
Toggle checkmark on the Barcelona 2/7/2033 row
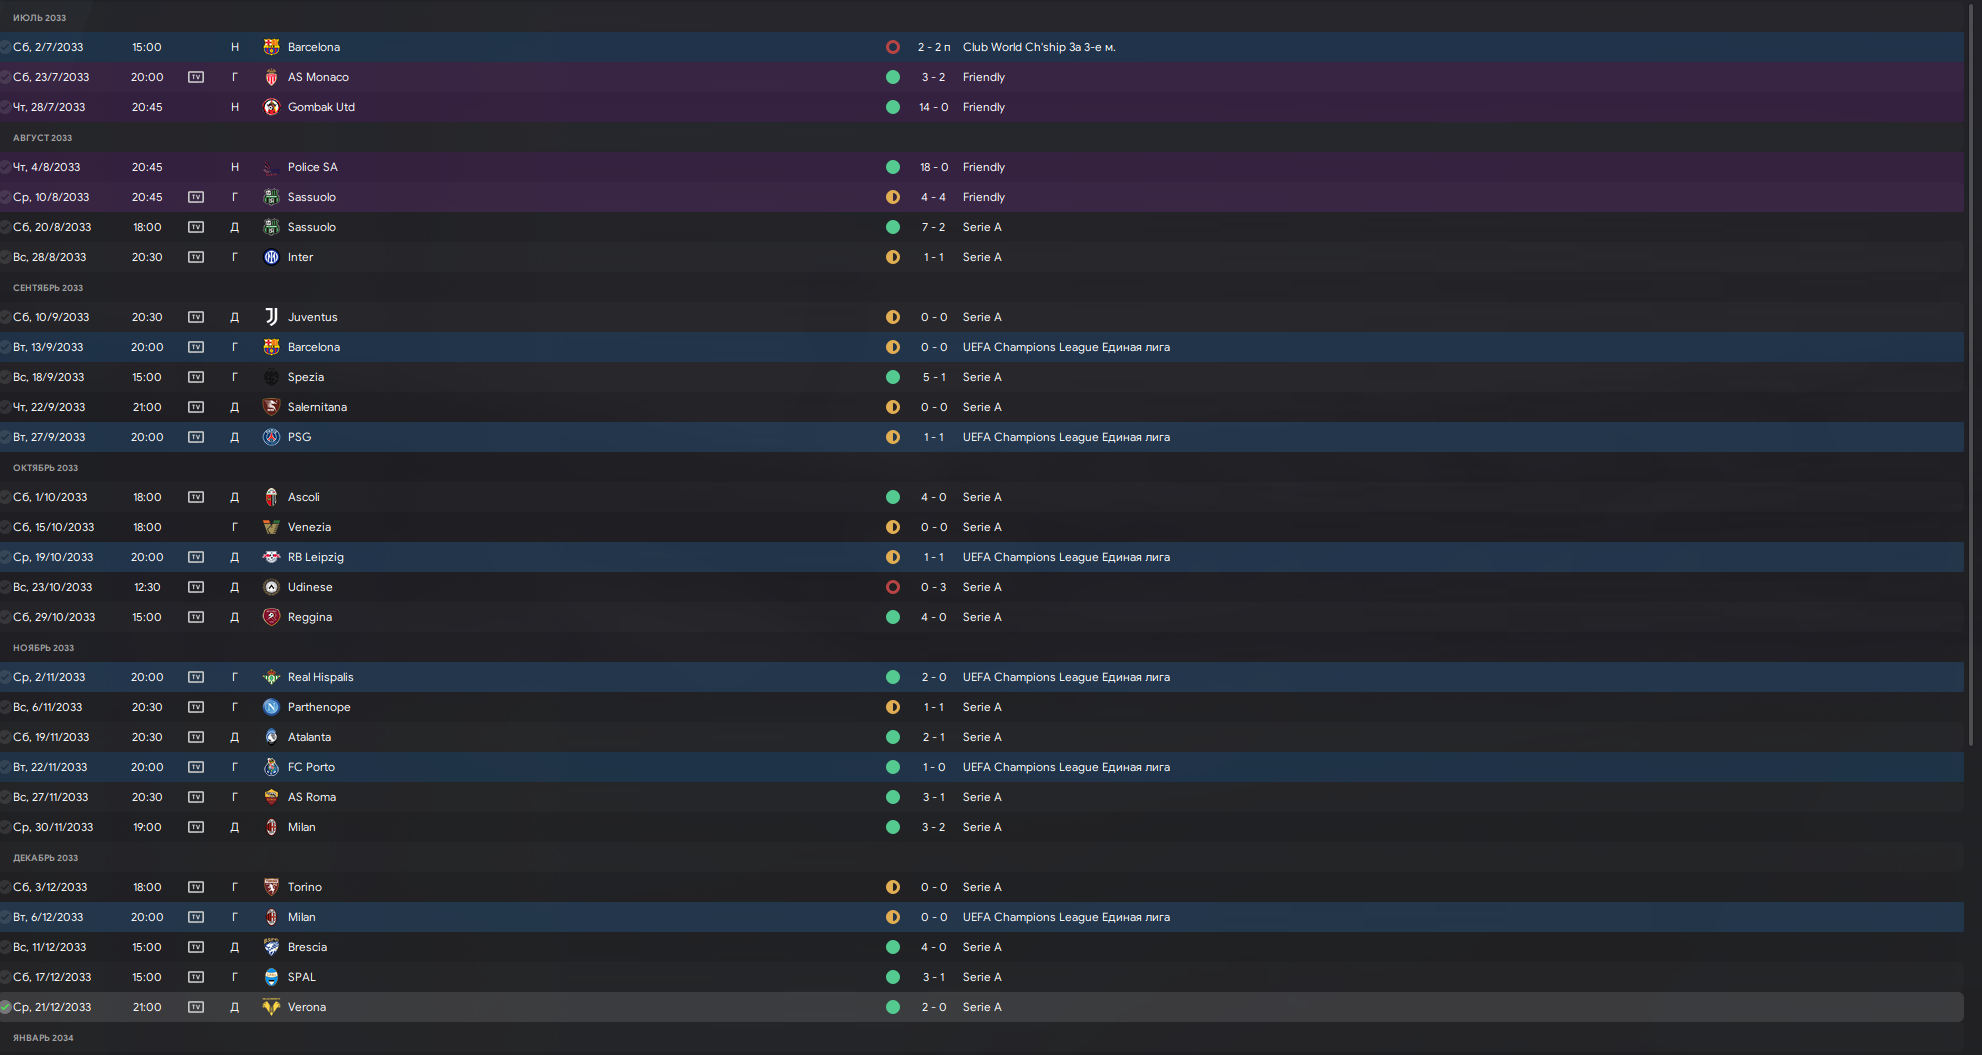[5, 47]
